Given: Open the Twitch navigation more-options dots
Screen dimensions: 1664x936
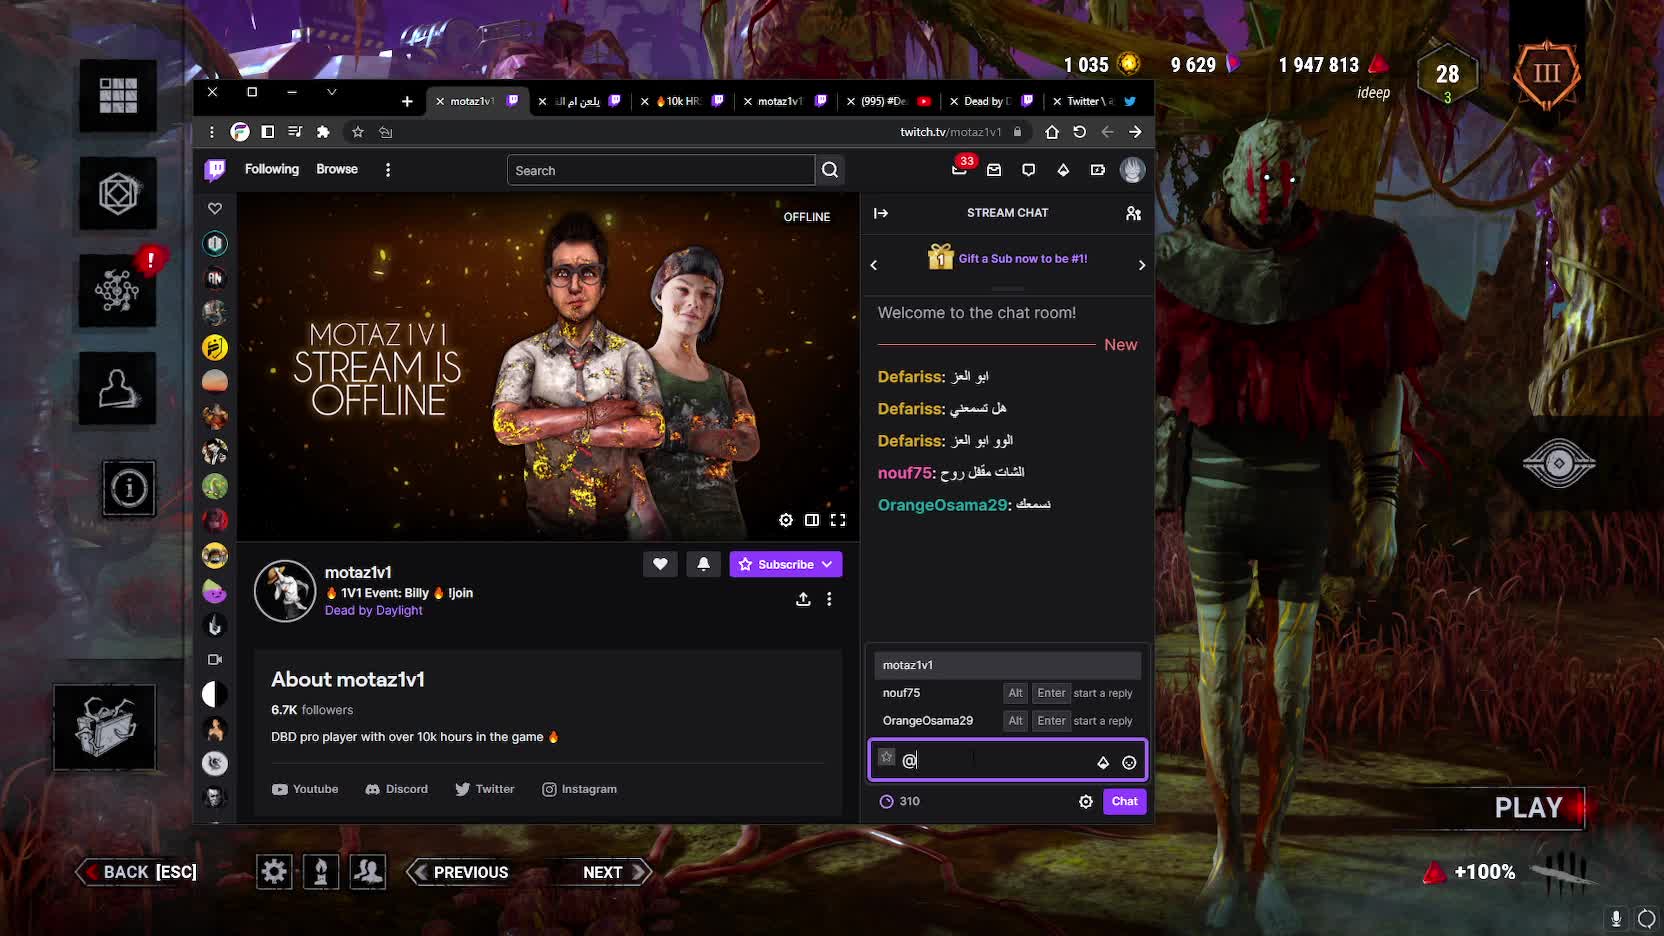Looking at the screenshot, I should click(x=388, y=170).
